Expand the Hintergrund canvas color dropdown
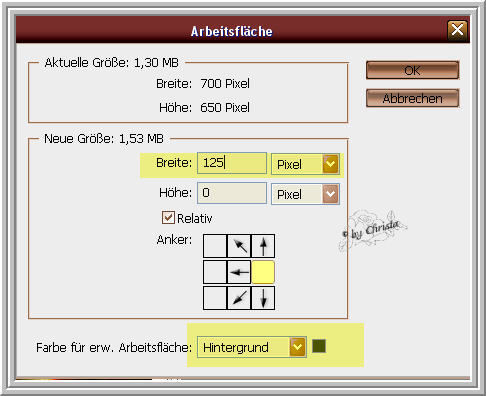This screenshot has width=486, height=396. (x=252, y=347)
